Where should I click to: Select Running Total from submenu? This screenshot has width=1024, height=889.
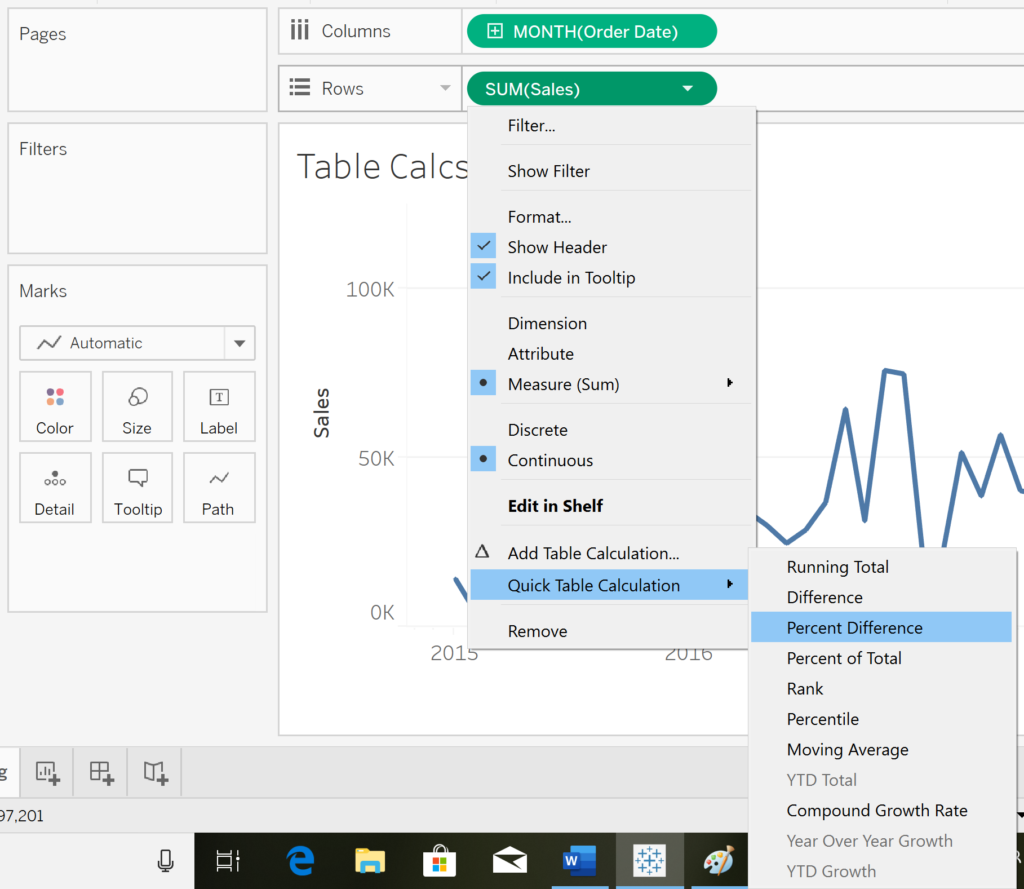point(837,567)
